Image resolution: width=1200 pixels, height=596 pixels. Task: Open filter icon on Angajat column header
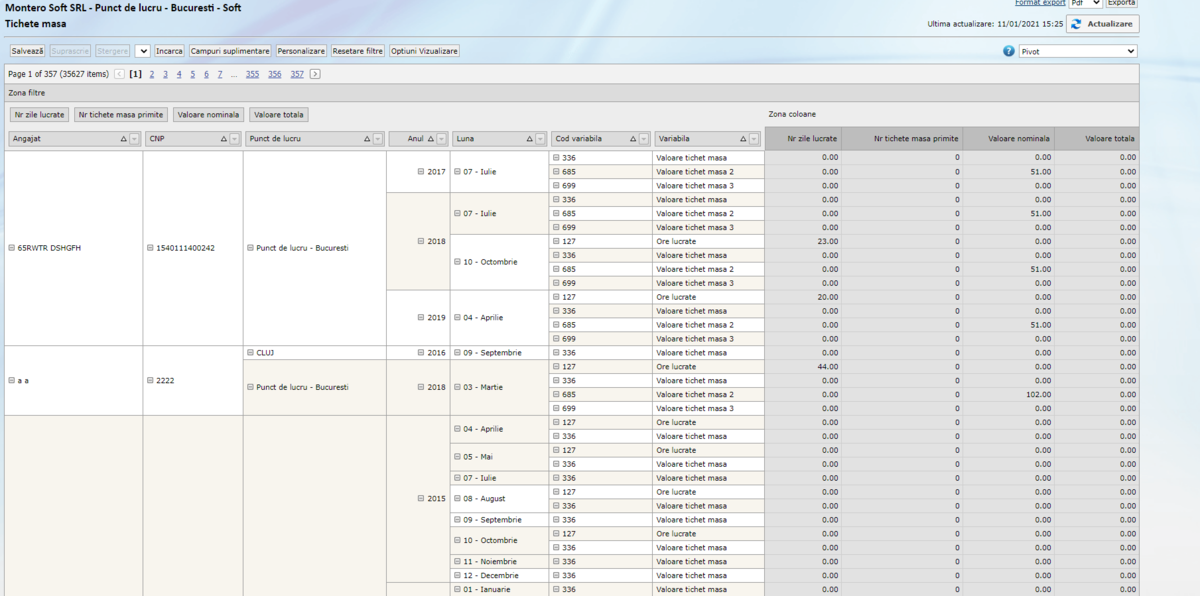tap(134, 139)
